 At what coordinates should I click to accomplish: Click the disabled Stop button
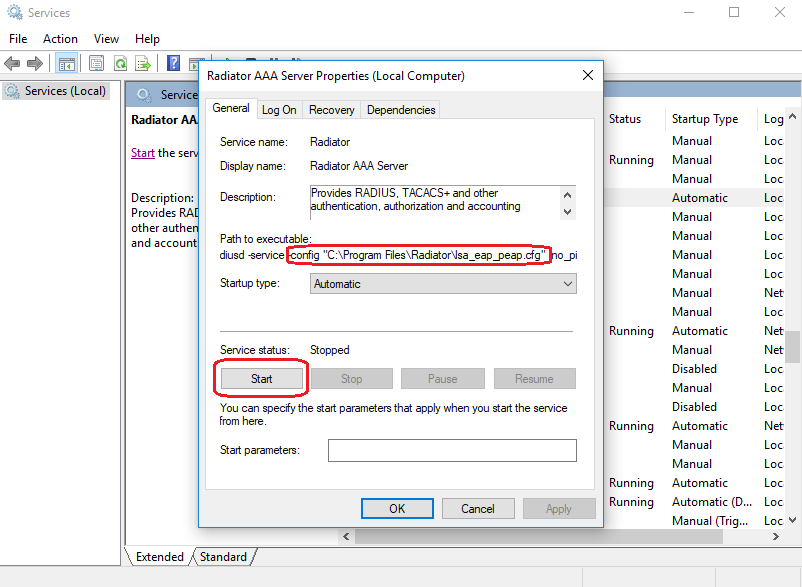pyautogui.click(x=351, y=379)
